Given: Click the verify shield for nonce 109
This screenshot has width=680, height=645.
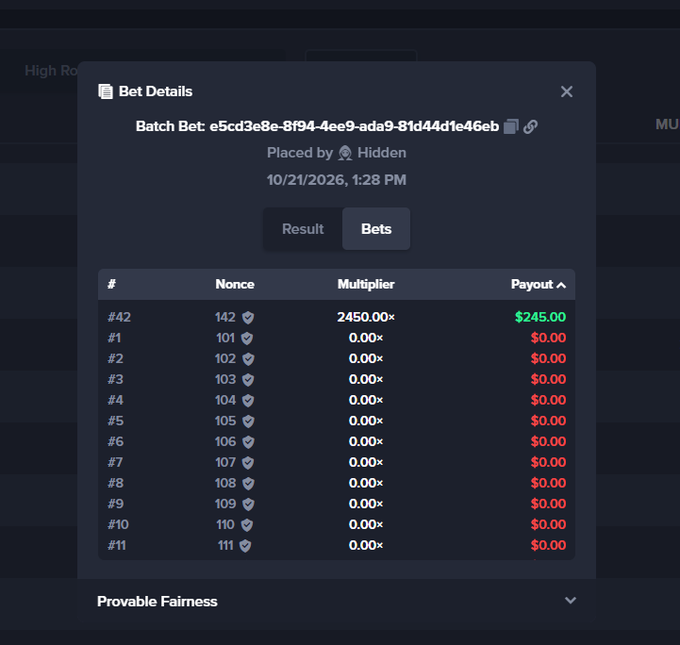Looking at the screenshot, I should [248, 504].
